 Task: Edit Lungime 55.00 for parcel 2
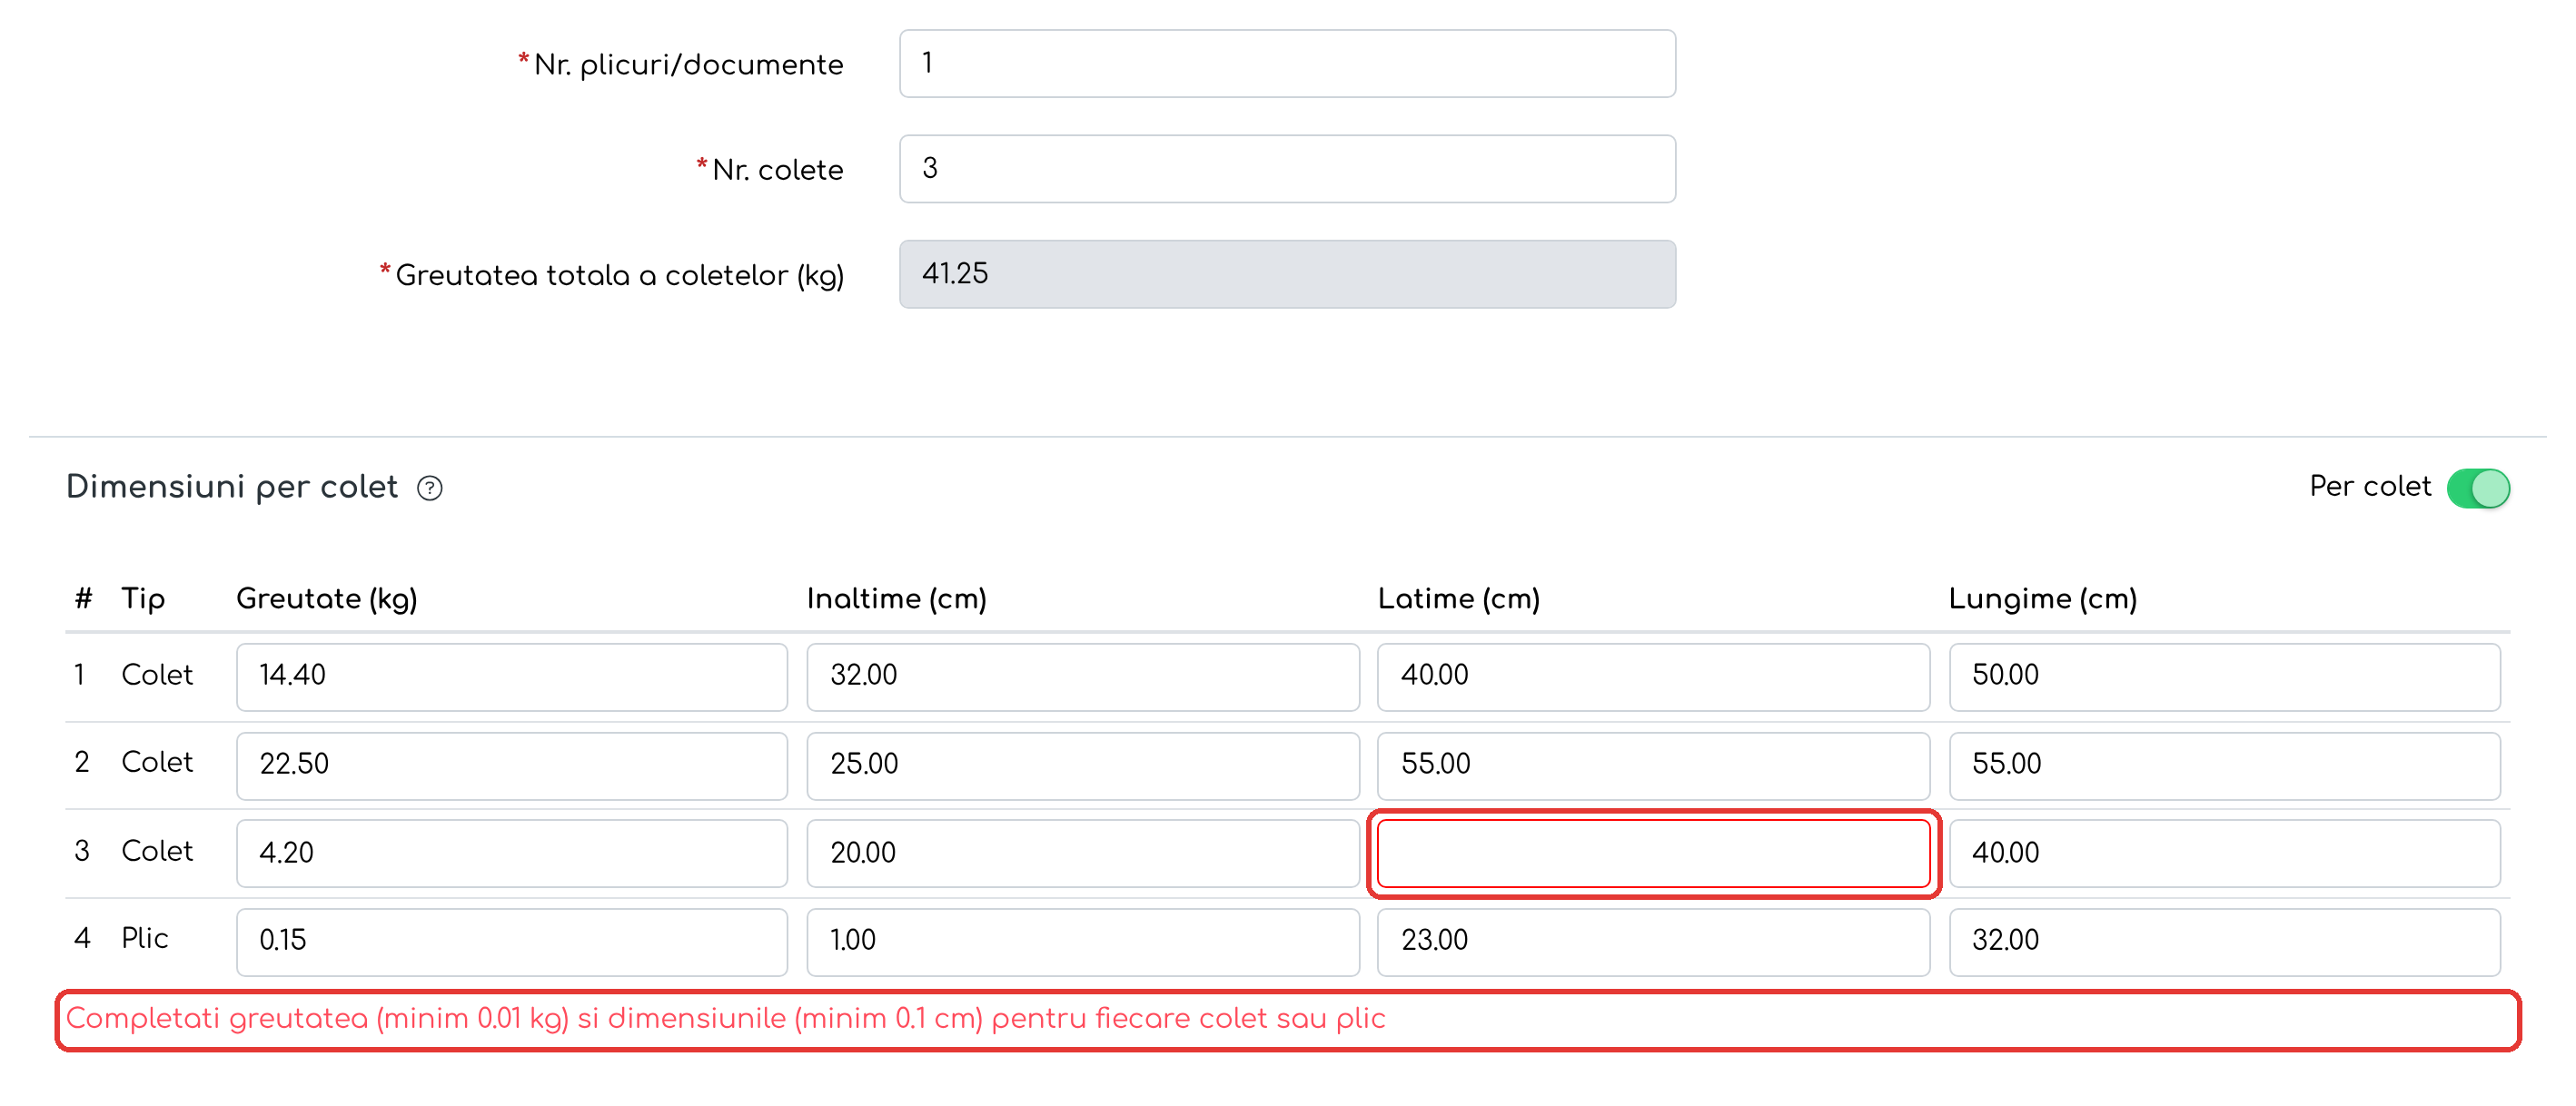click(2225, 766)
